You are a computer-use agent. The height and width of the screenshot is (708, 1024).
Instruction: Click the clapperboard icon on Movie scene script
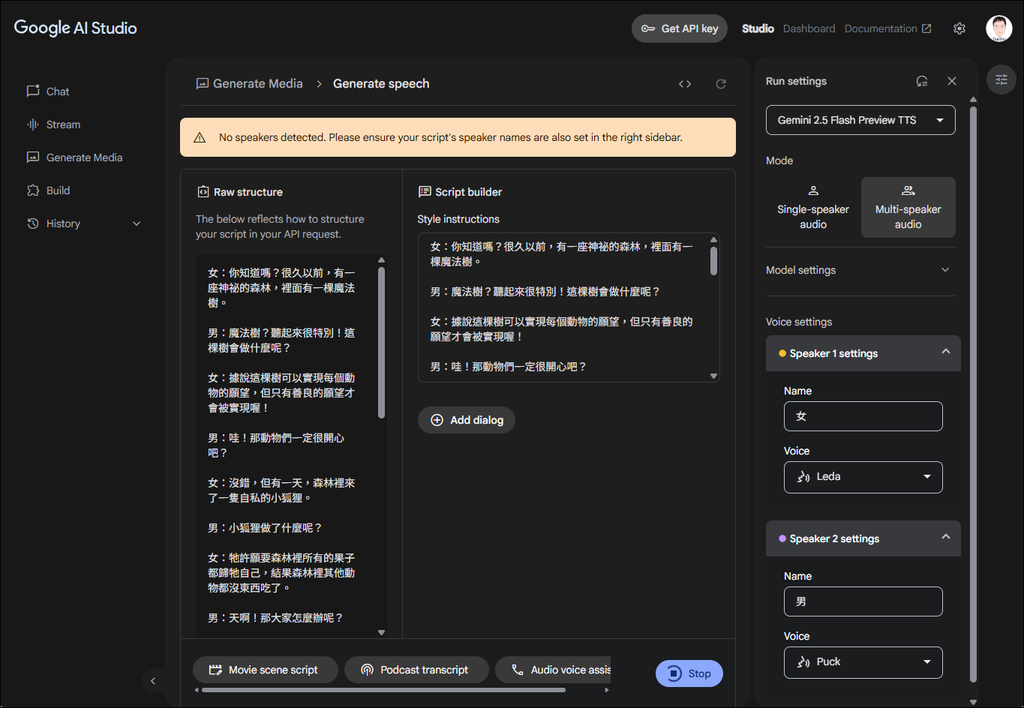click(215, 669)
